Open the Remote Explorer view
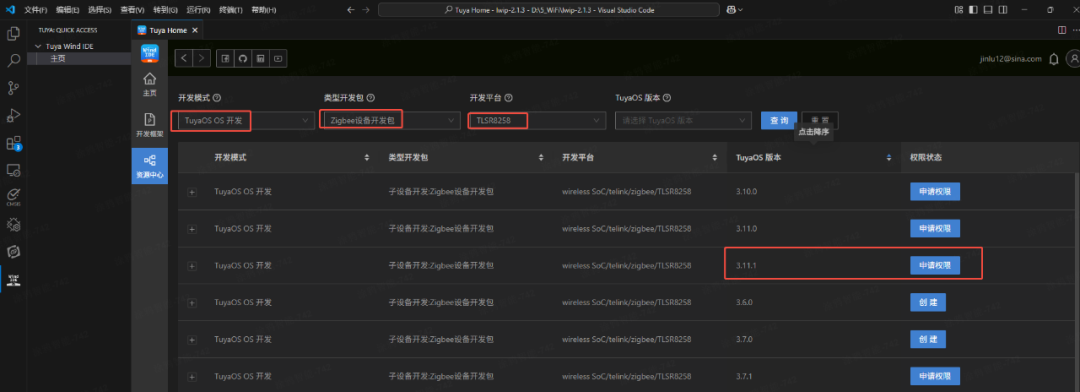This screenshot has width=1080, height=392. (12, 169)
